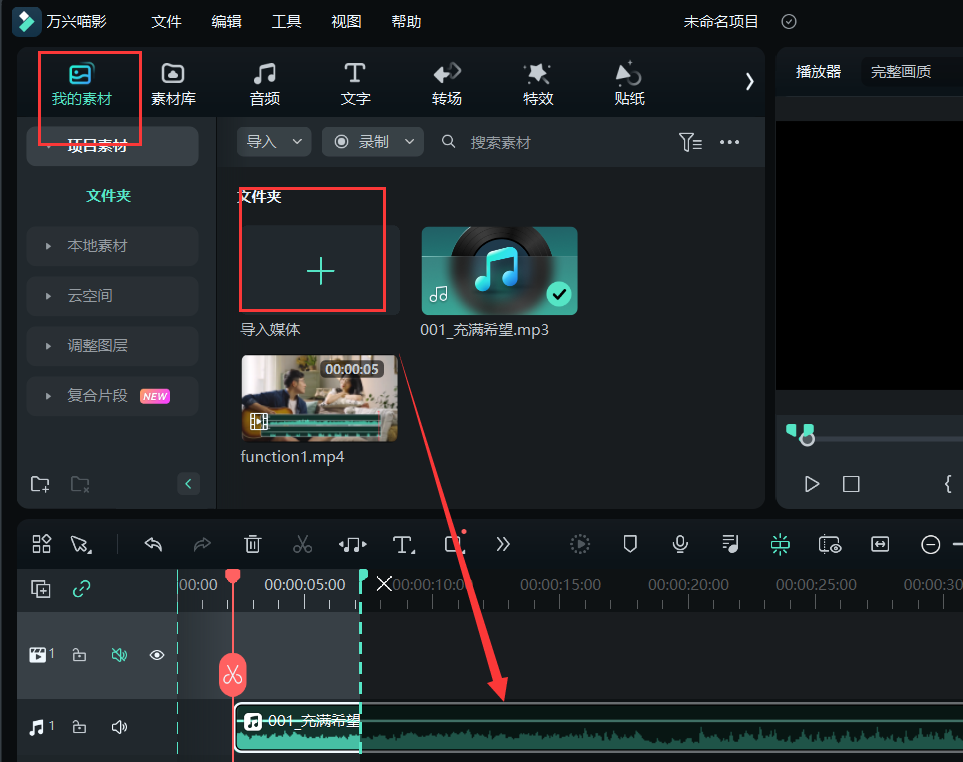Toggle eye visibility on video track 1

(x=156, y=654)
